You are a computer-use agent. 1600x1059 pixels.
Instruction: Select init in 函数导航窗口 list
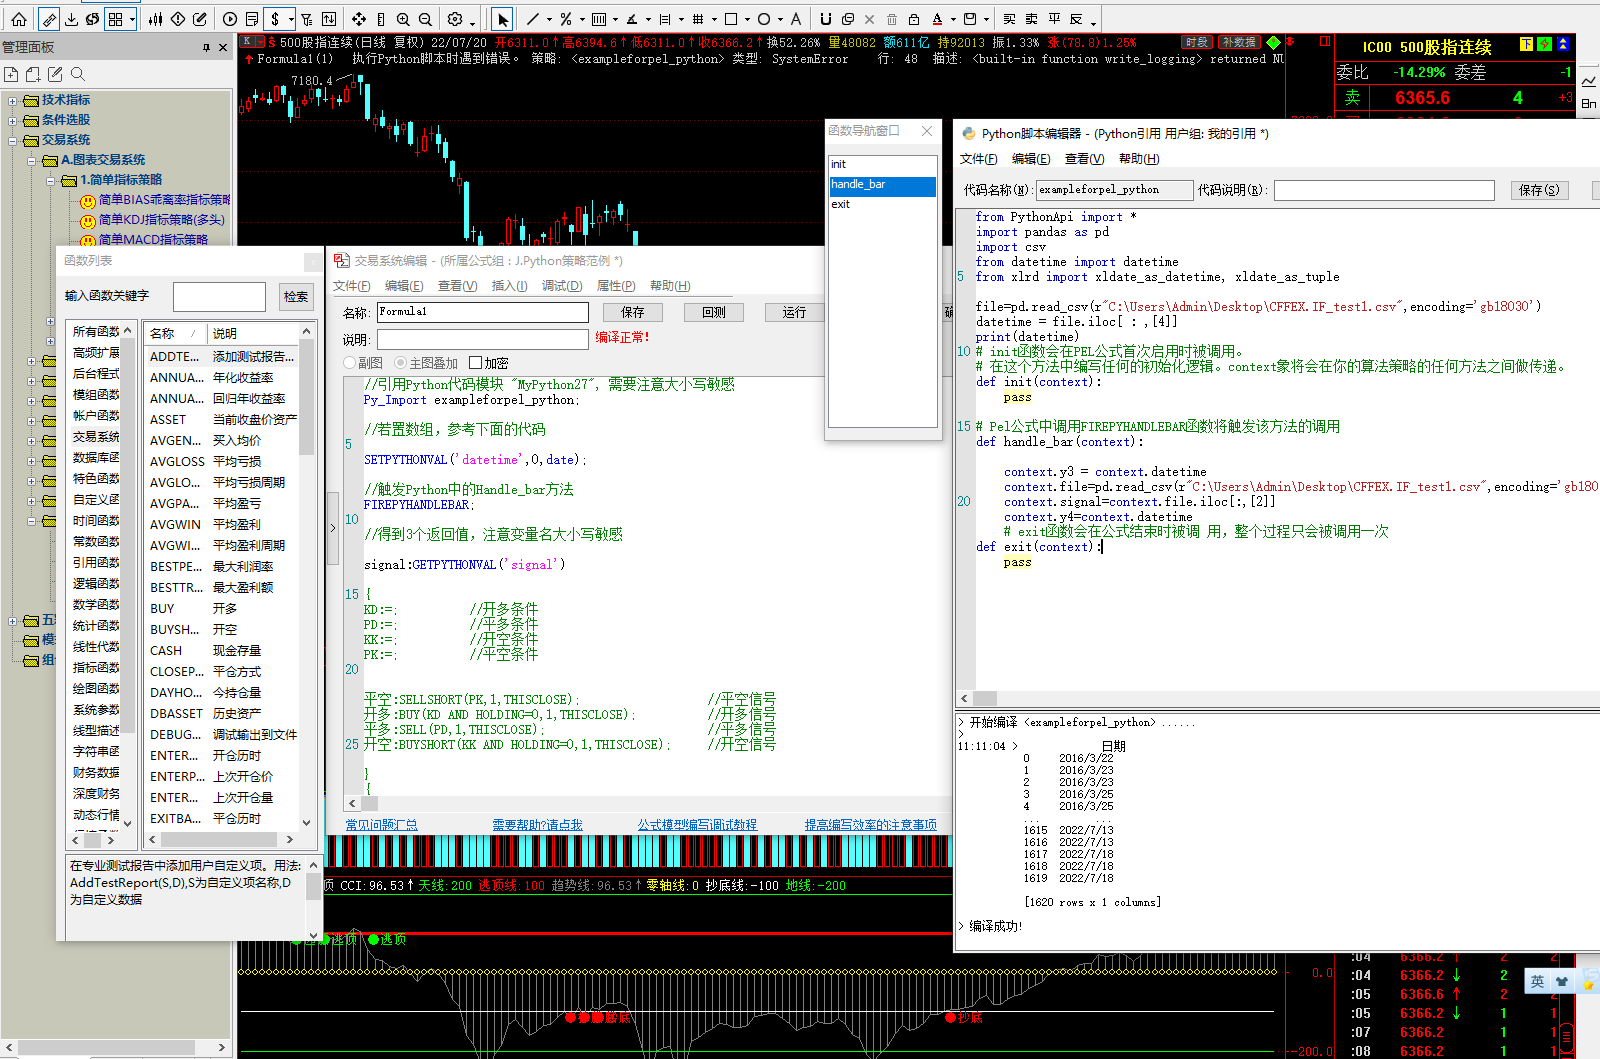(883, 165)
